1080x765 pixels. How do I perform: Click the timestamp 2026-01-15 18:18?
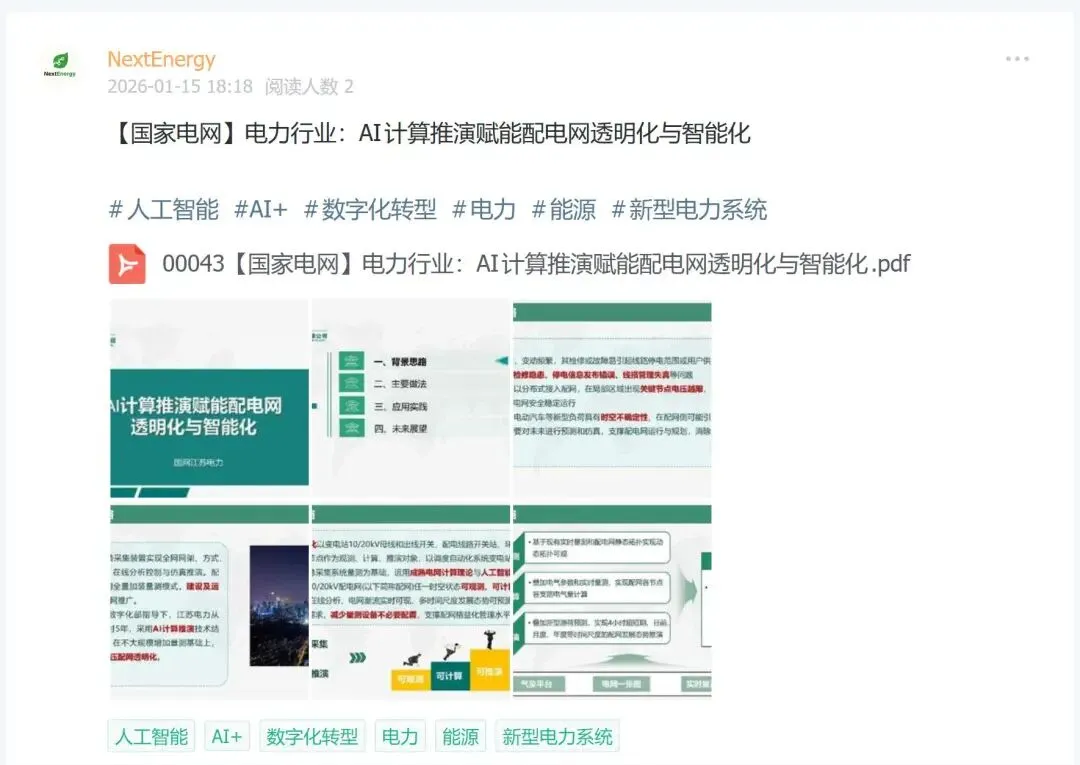coord(180,86)
